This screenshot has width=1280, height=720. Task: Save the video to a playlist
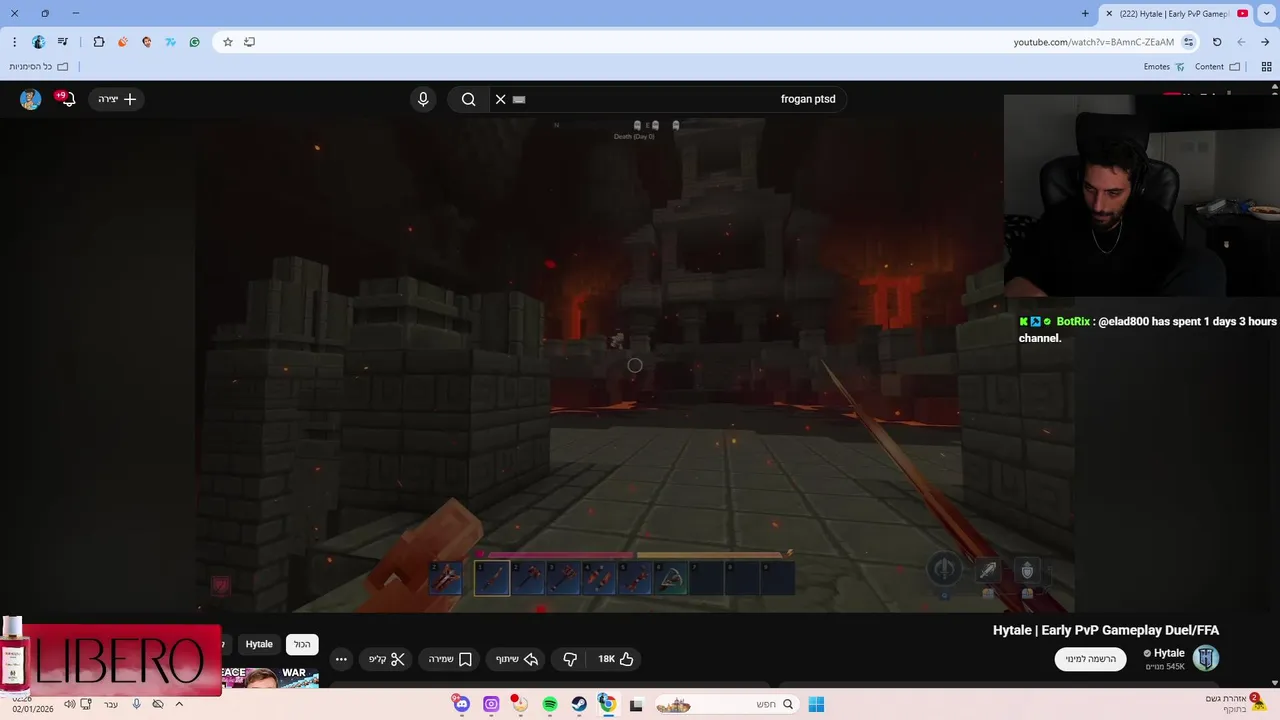450,659
